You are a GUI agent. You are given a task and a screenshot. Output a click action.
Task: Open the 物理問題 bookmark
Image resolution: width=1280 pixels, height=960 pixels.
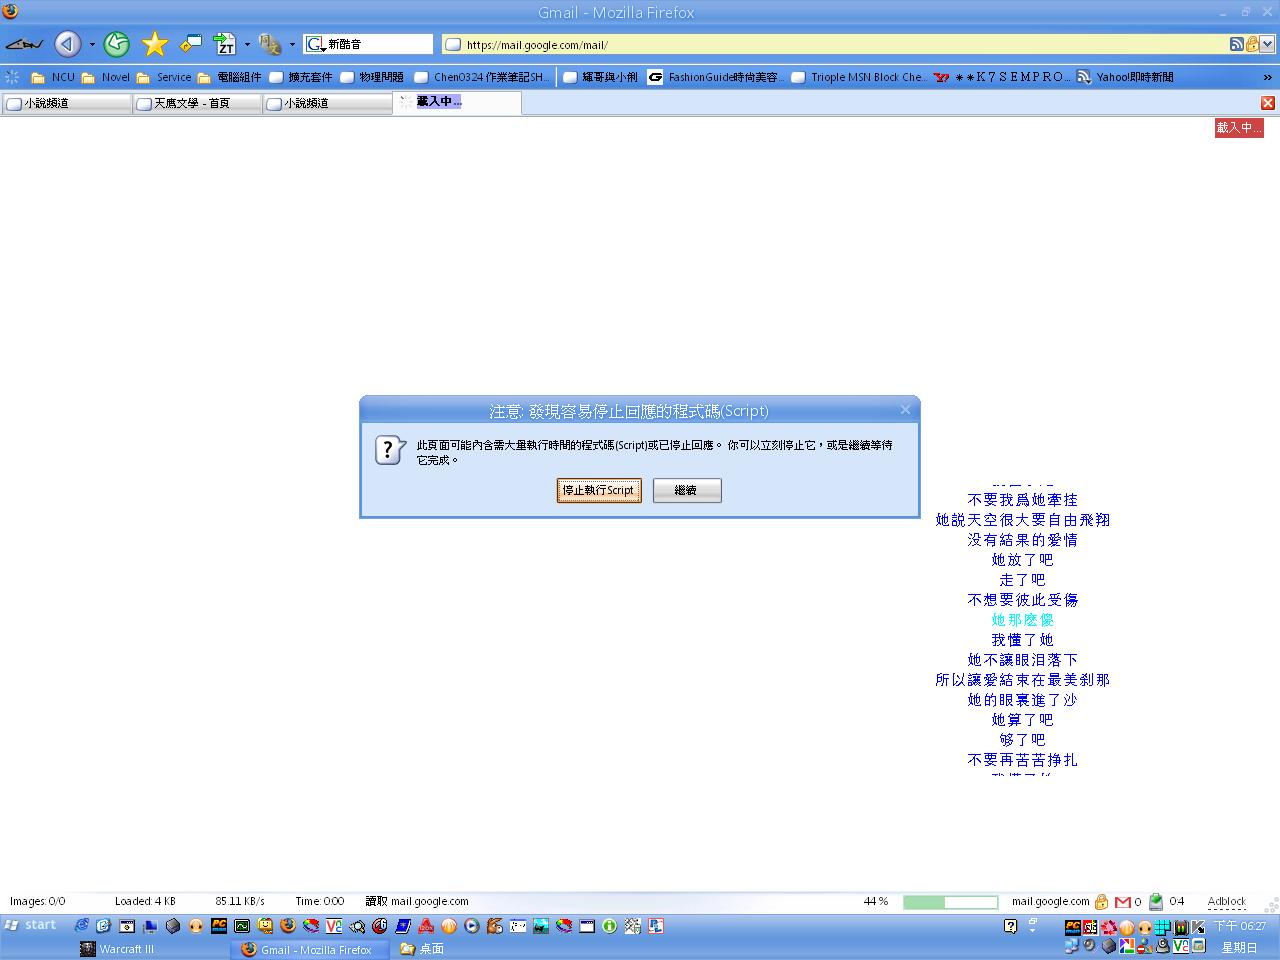pyautogui.click(x=372, y=77)
